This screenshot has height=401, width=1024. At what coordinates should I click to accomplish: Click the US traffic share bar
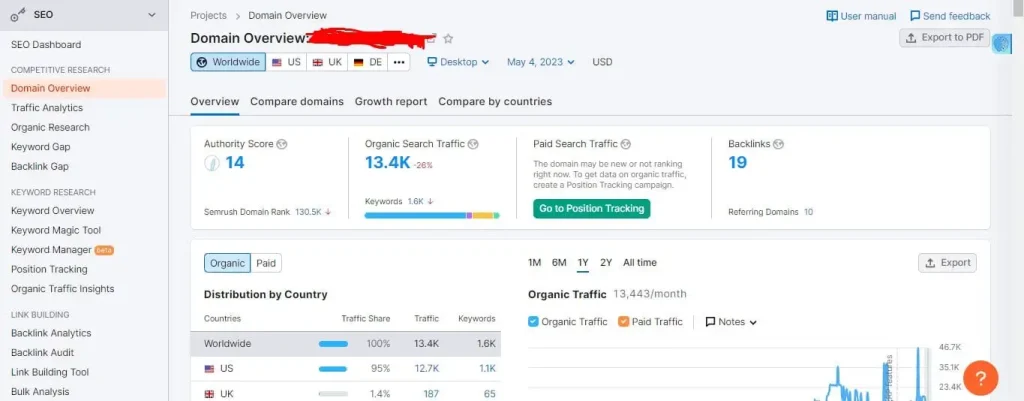tap(333, 368)
